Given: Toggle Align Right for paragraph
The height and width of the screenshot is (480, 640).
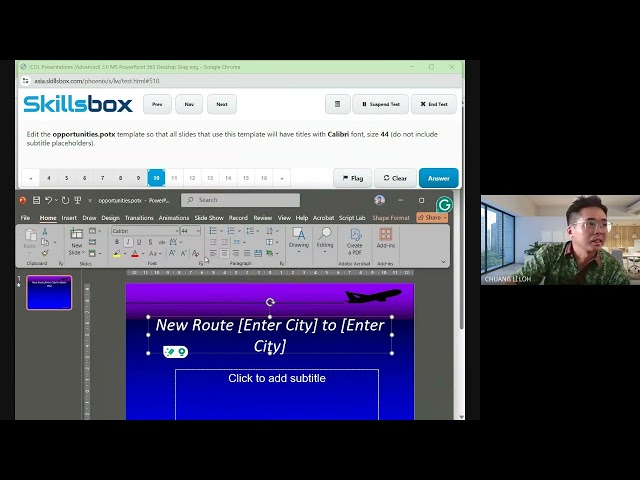Looking at the screenshot, I should (x=236, y=253).
